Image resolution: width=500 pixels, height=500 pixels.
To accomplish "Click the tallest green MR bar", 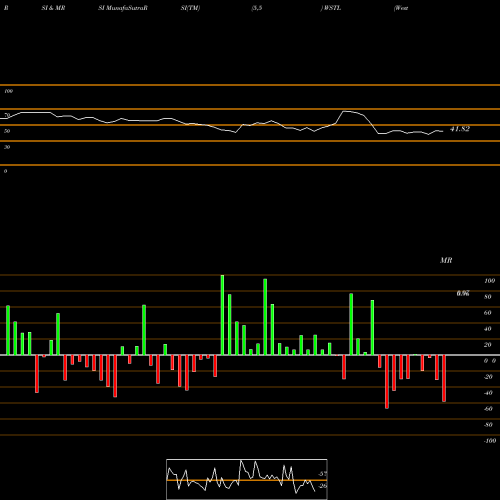I will coord(222,315).
